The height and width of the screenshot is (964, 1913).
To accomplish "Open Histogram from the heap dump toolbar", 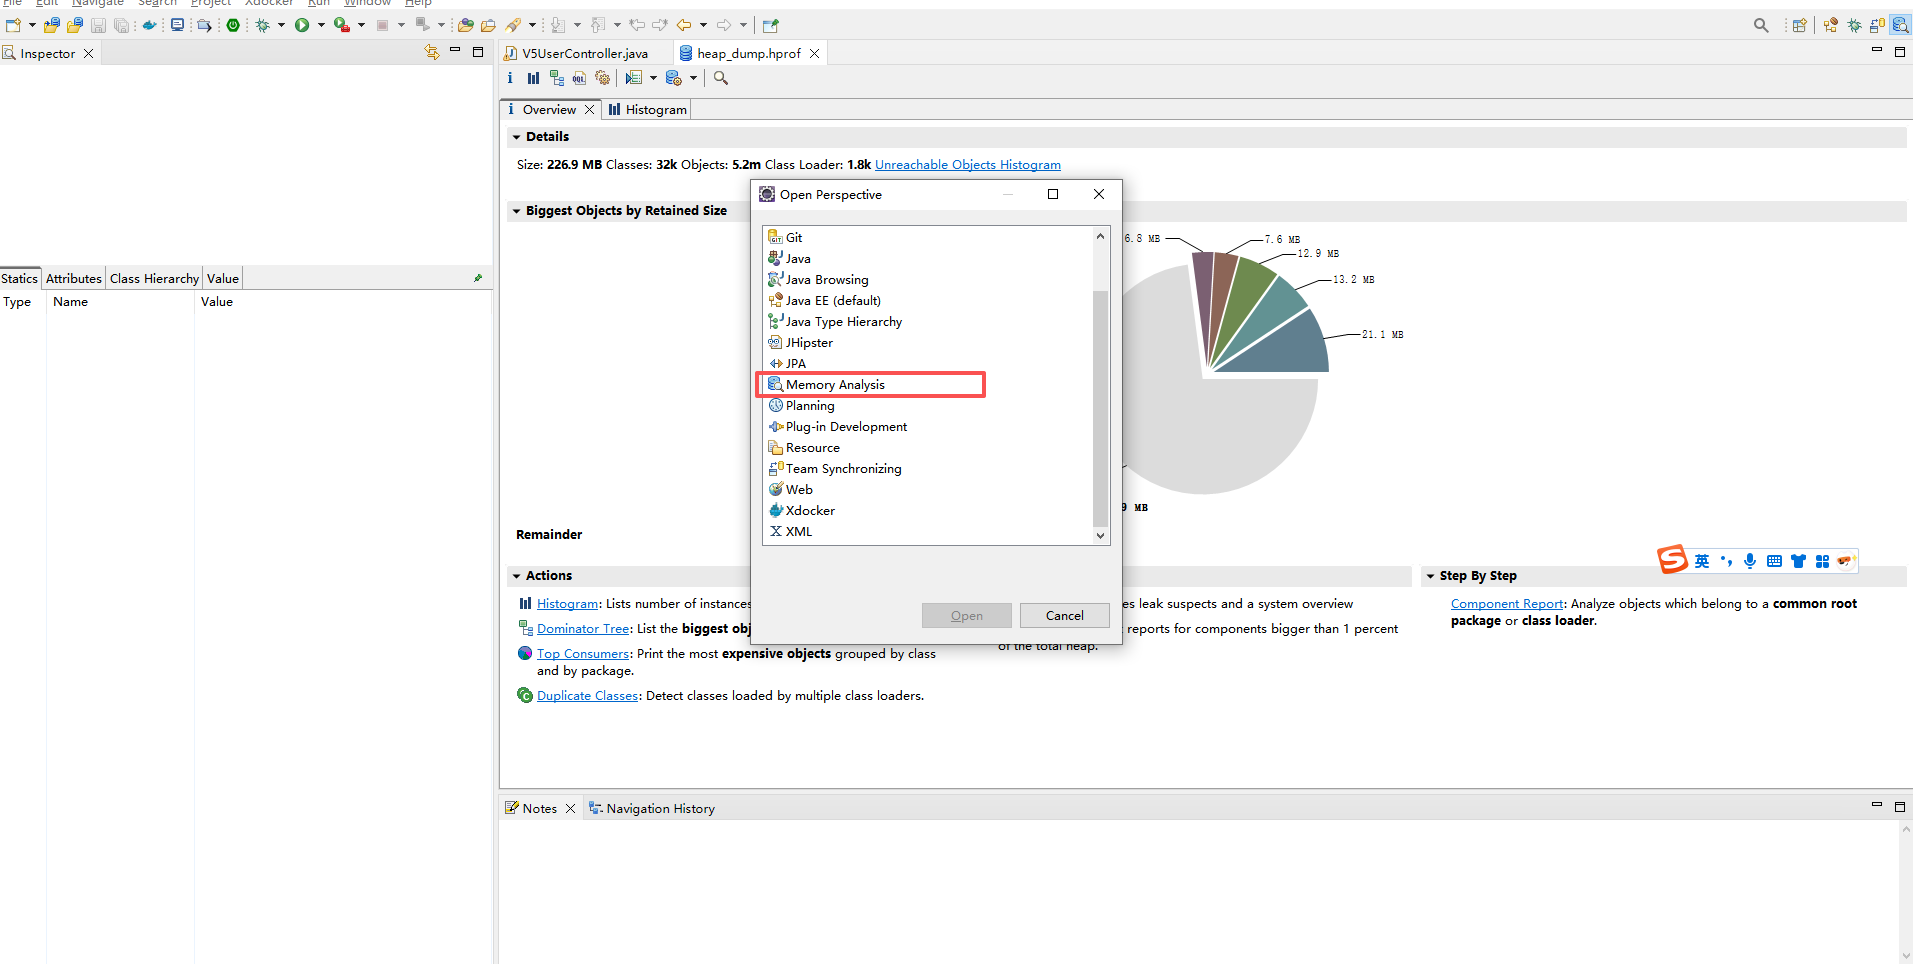I will click(533, 78).
